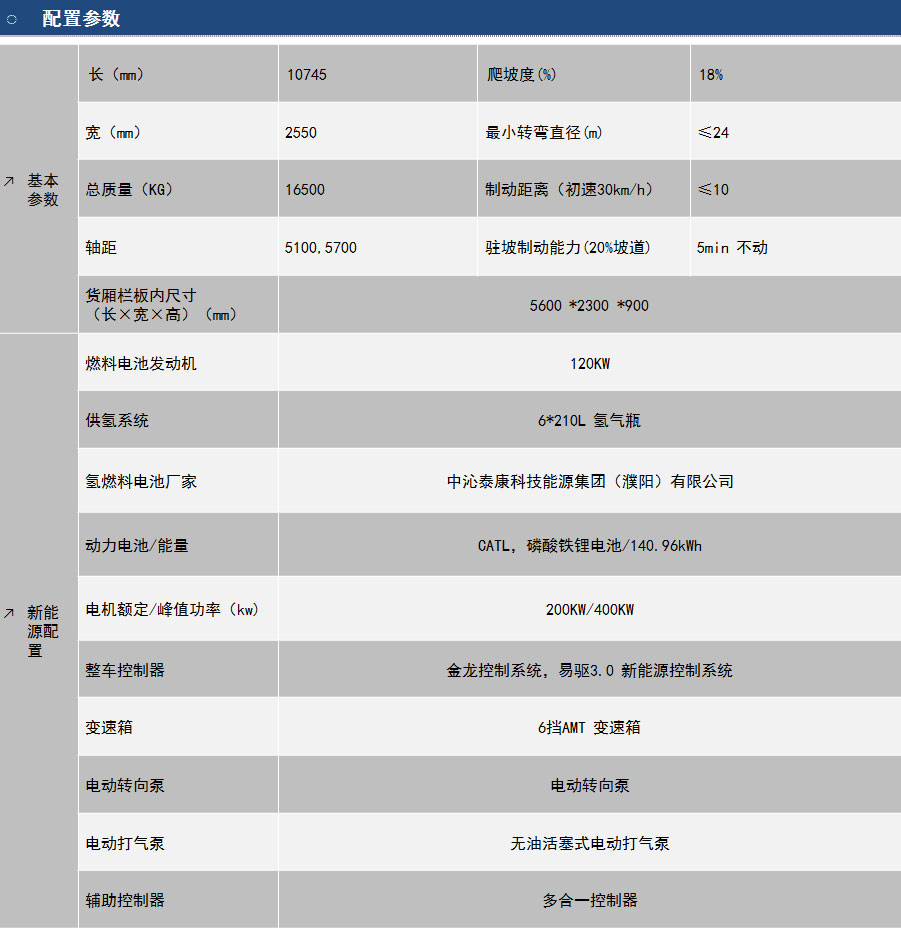Viewport: 901px width, 950px height.
Task: Click the arrow icon next to 新能源配置
Action: tap(9, 613)
